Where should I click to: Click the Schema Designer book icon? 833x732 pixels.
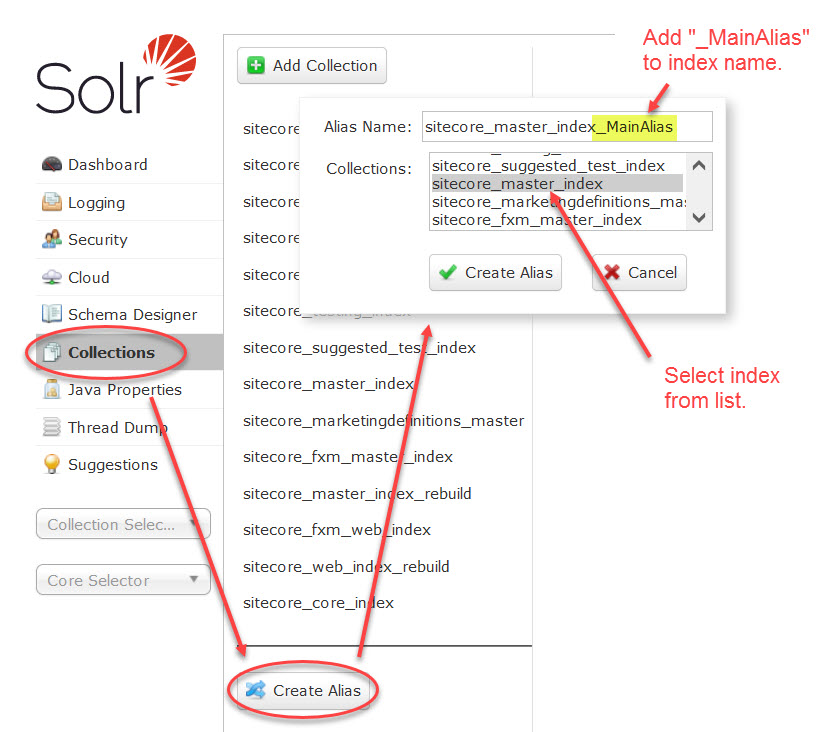(52, 314)
